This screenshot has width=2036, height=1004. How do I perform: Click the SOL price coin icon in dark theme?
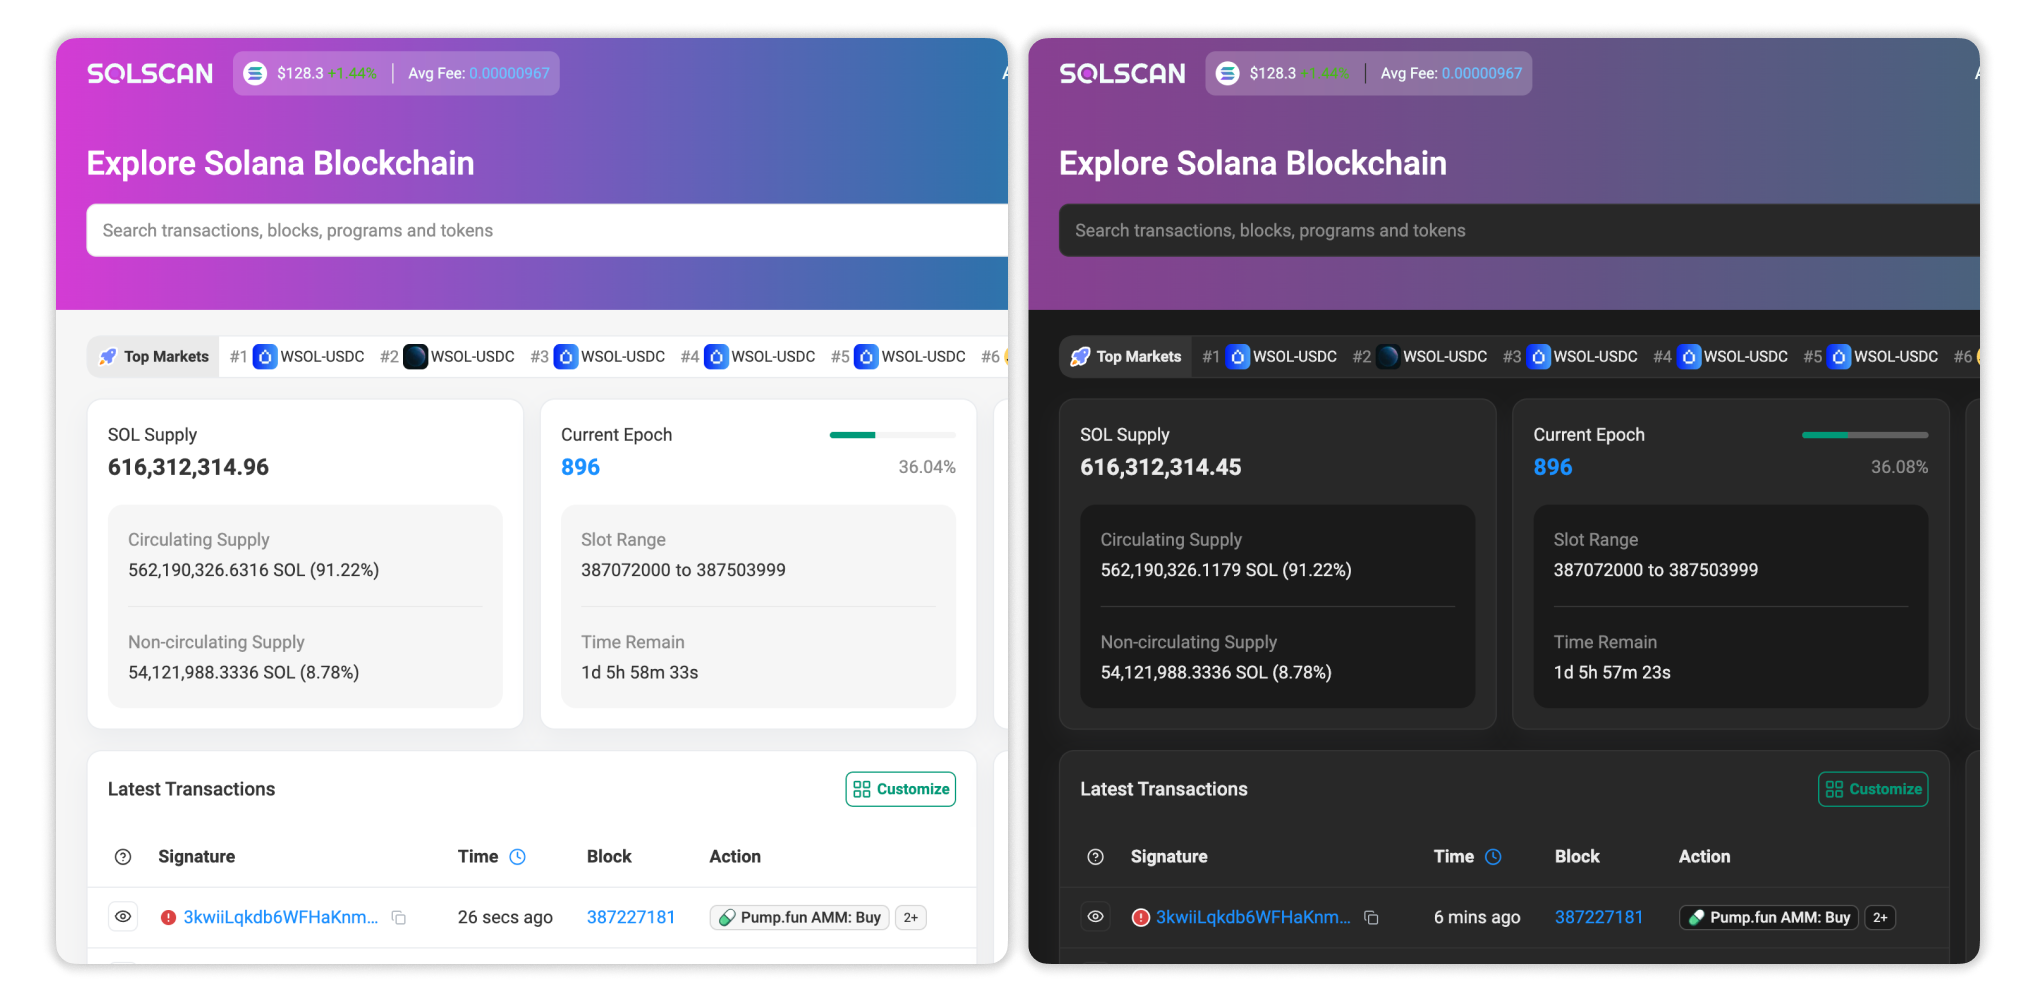(1228, 73)
